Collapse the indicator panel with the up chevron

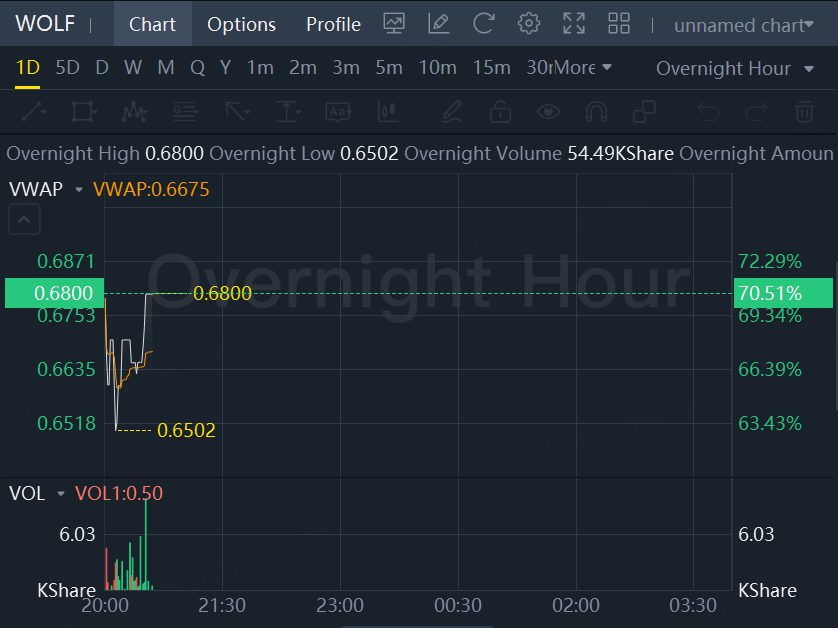pyautogui.click(x=24, y=219)
